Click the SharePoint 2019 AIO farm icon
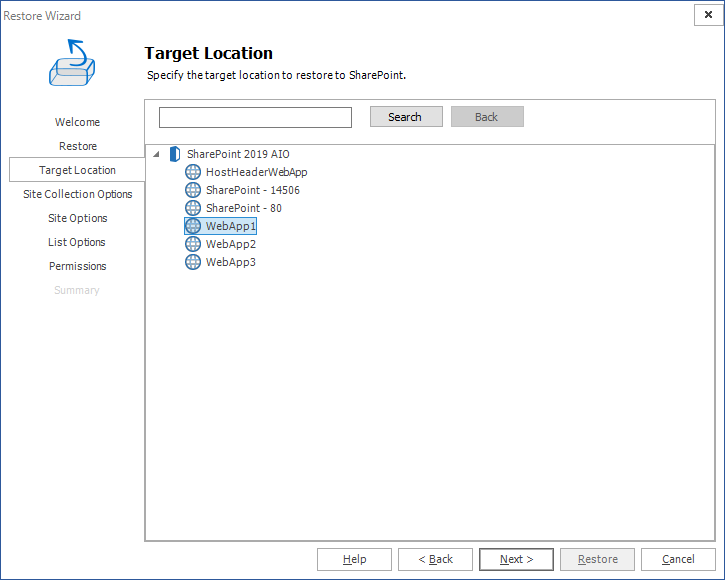This screenshot has width=725, height=580. 175,154
